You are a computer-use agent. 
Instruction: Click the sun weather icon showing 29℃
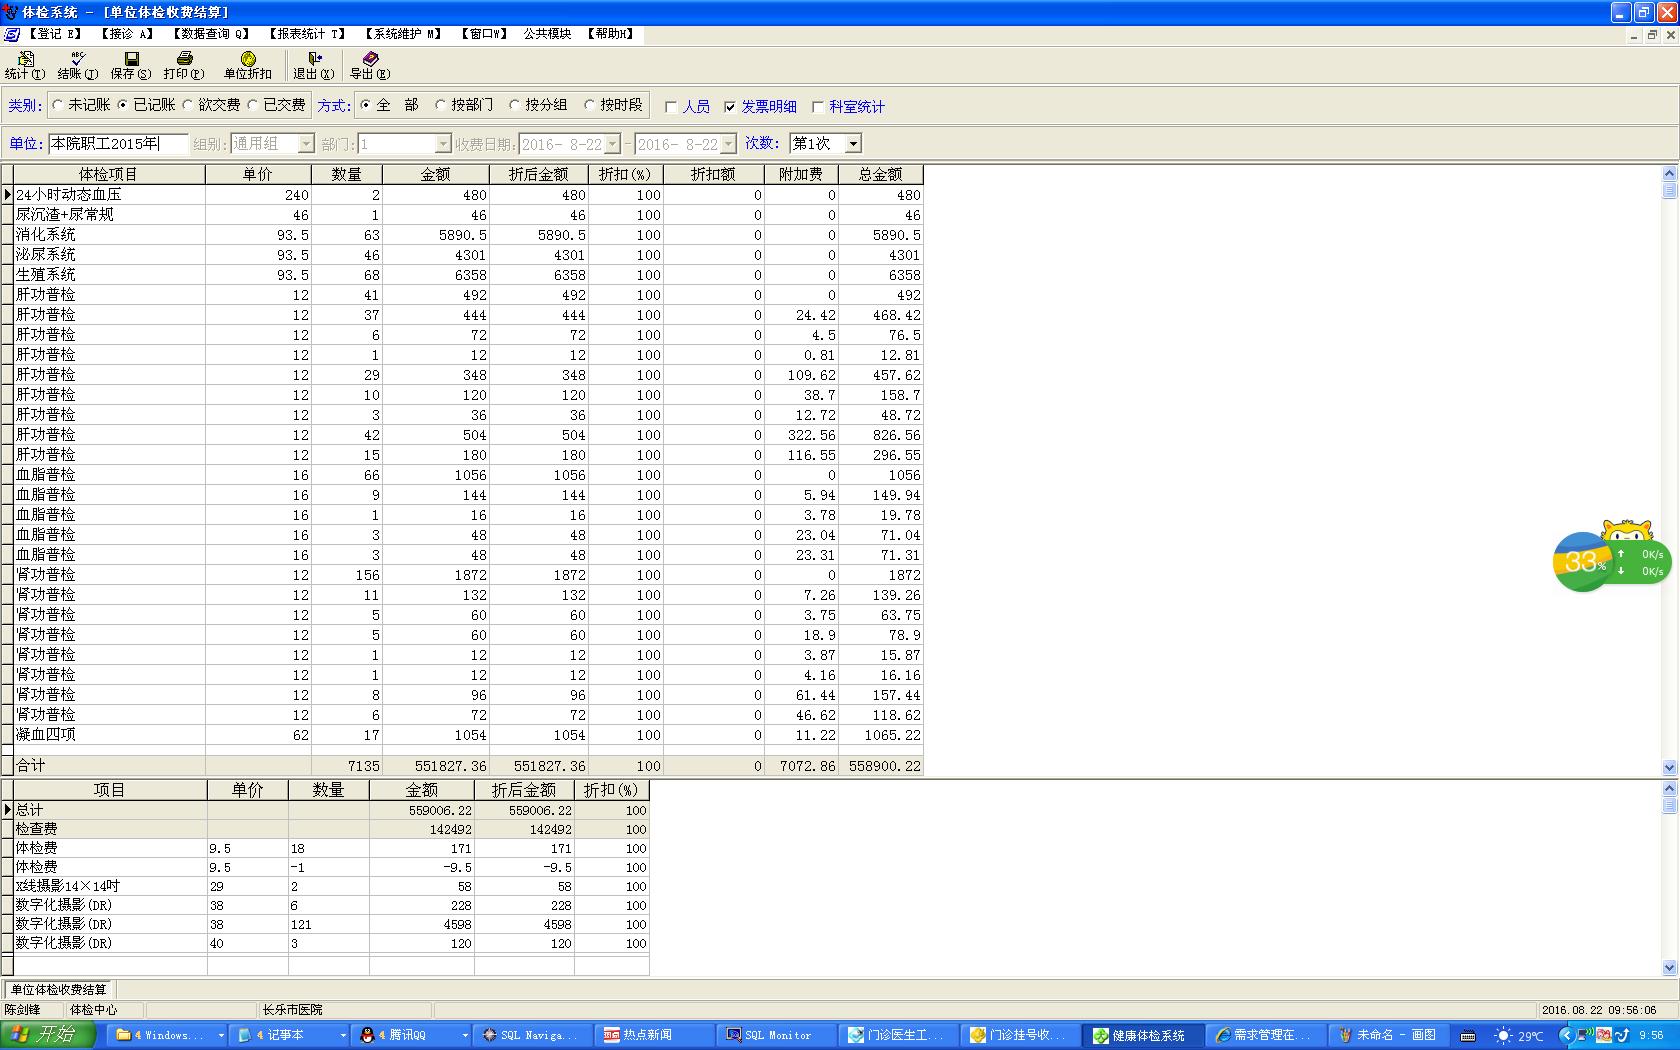(x=1503, y=1036)
